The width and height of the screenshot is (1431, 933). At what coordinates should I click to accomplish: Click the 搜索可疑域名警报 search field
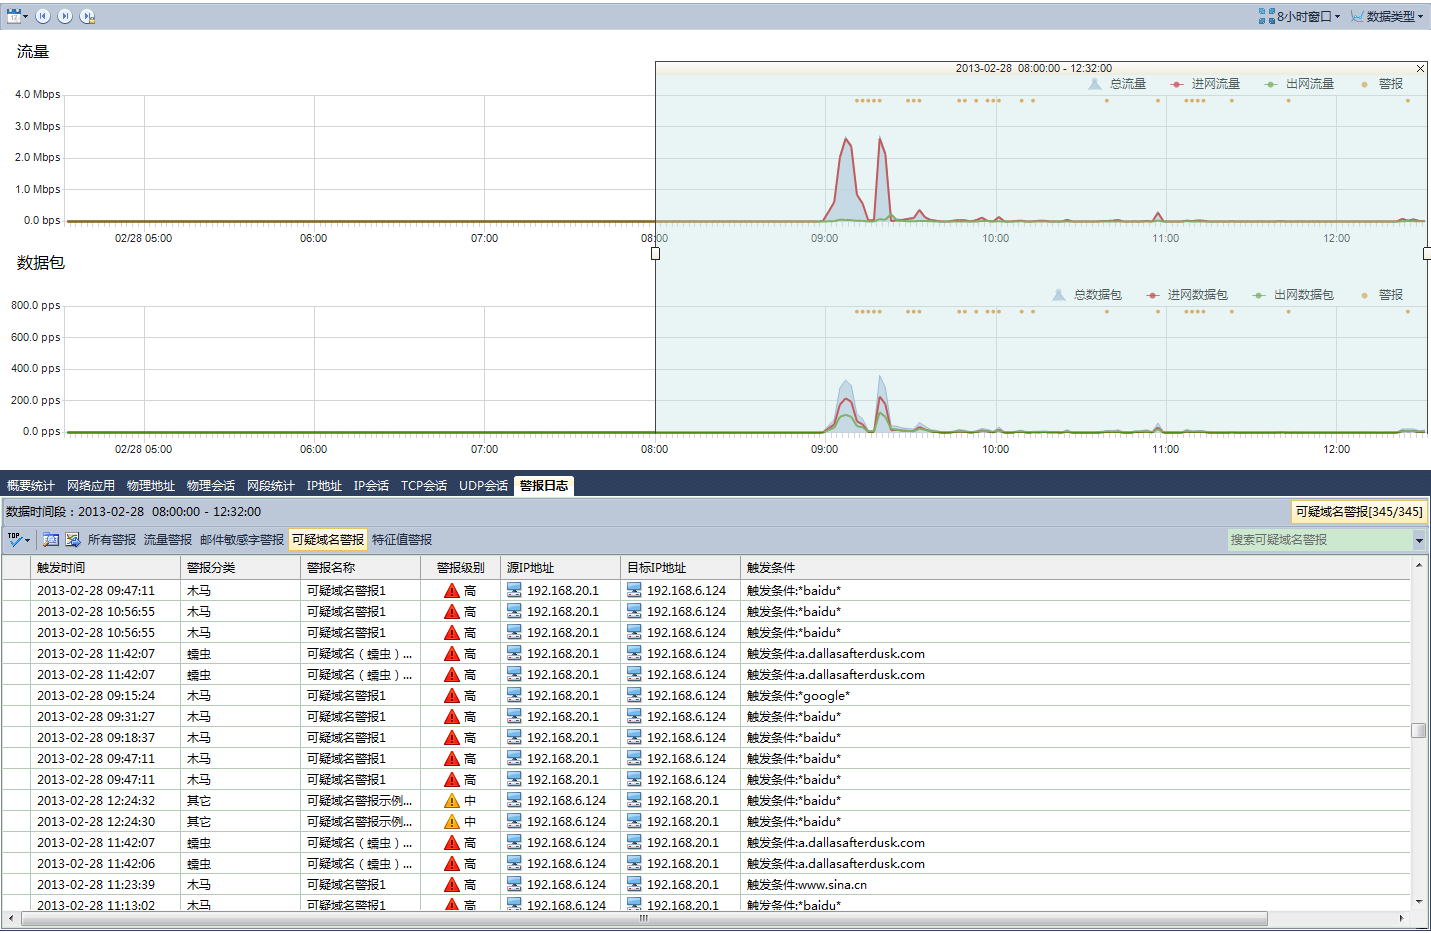coord(1319,540)
